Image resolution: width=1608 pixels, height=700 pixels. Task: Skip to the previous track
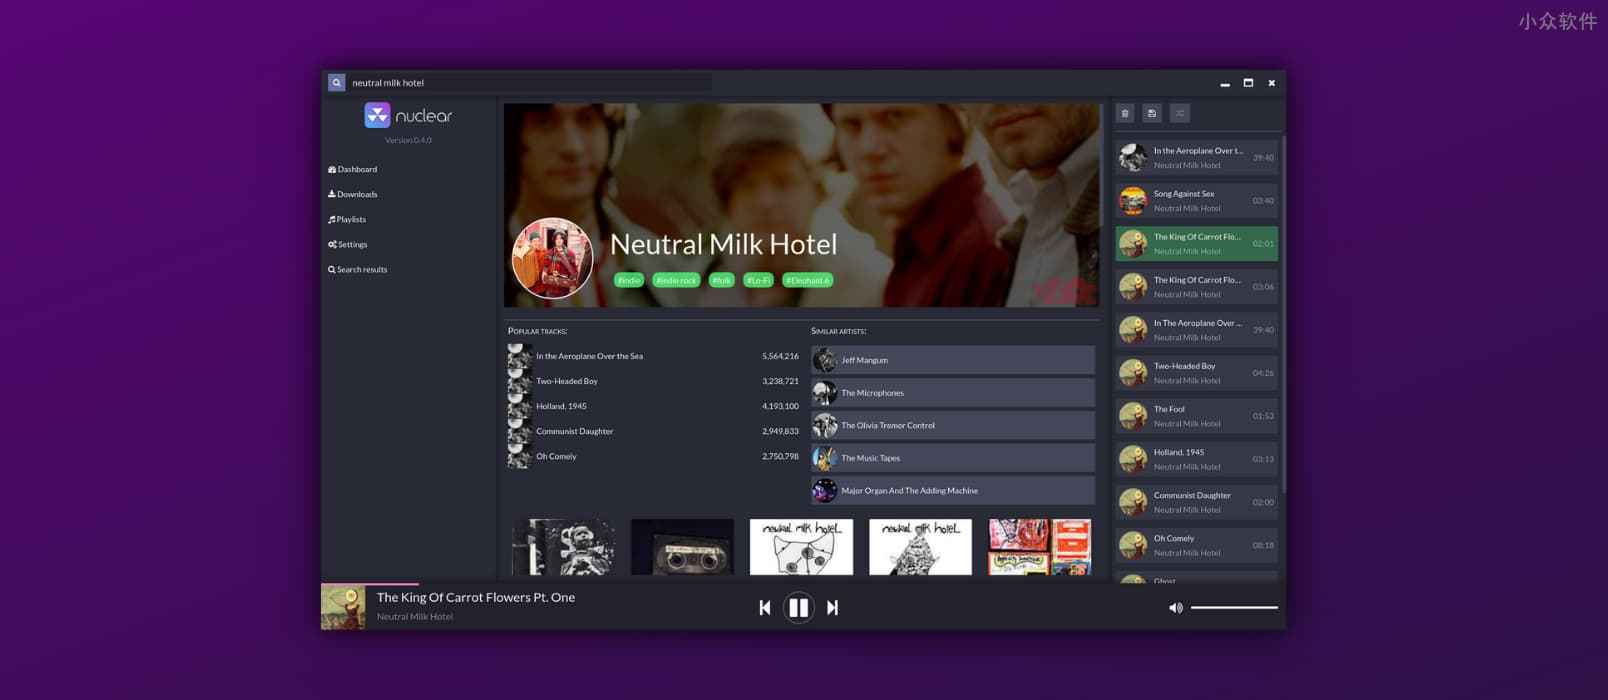(765, 608)
